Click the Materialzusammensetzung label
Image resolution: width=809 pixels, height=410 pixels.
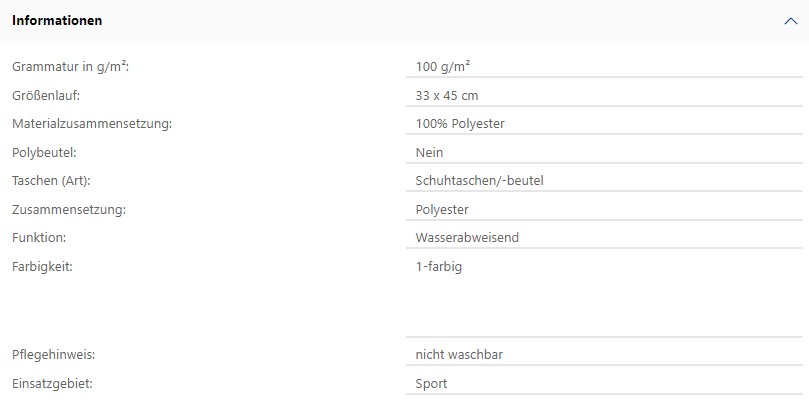(x=92, y=124)
